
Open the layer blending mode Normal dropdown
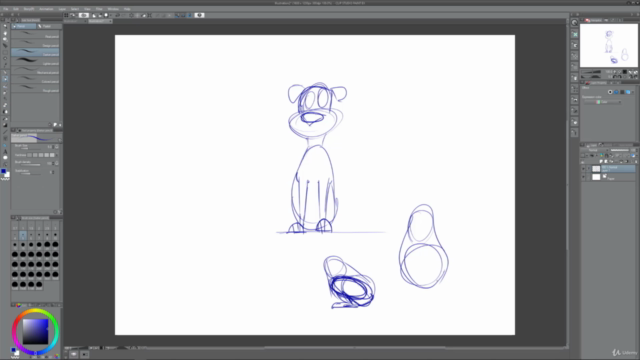tap(595, 150)
